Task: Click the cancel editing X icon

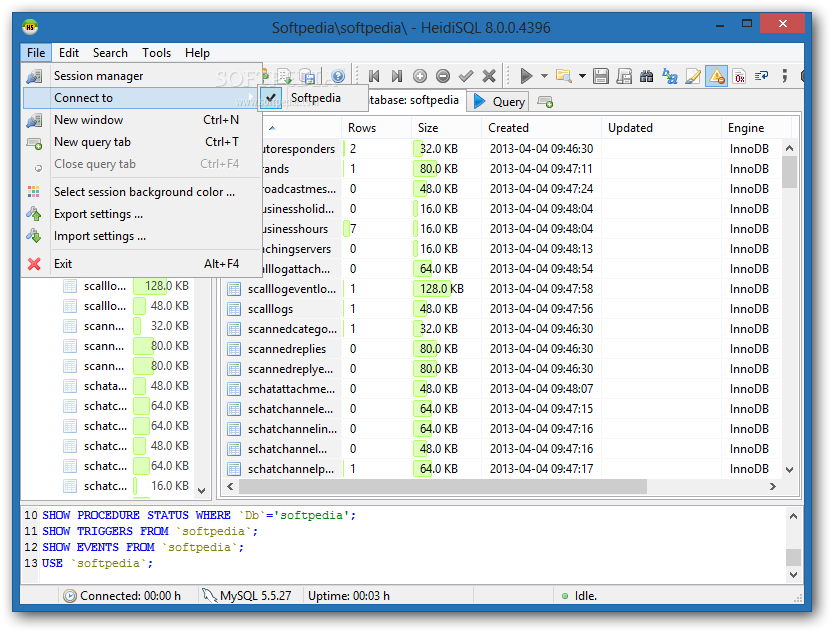Action: click(489, 76)
